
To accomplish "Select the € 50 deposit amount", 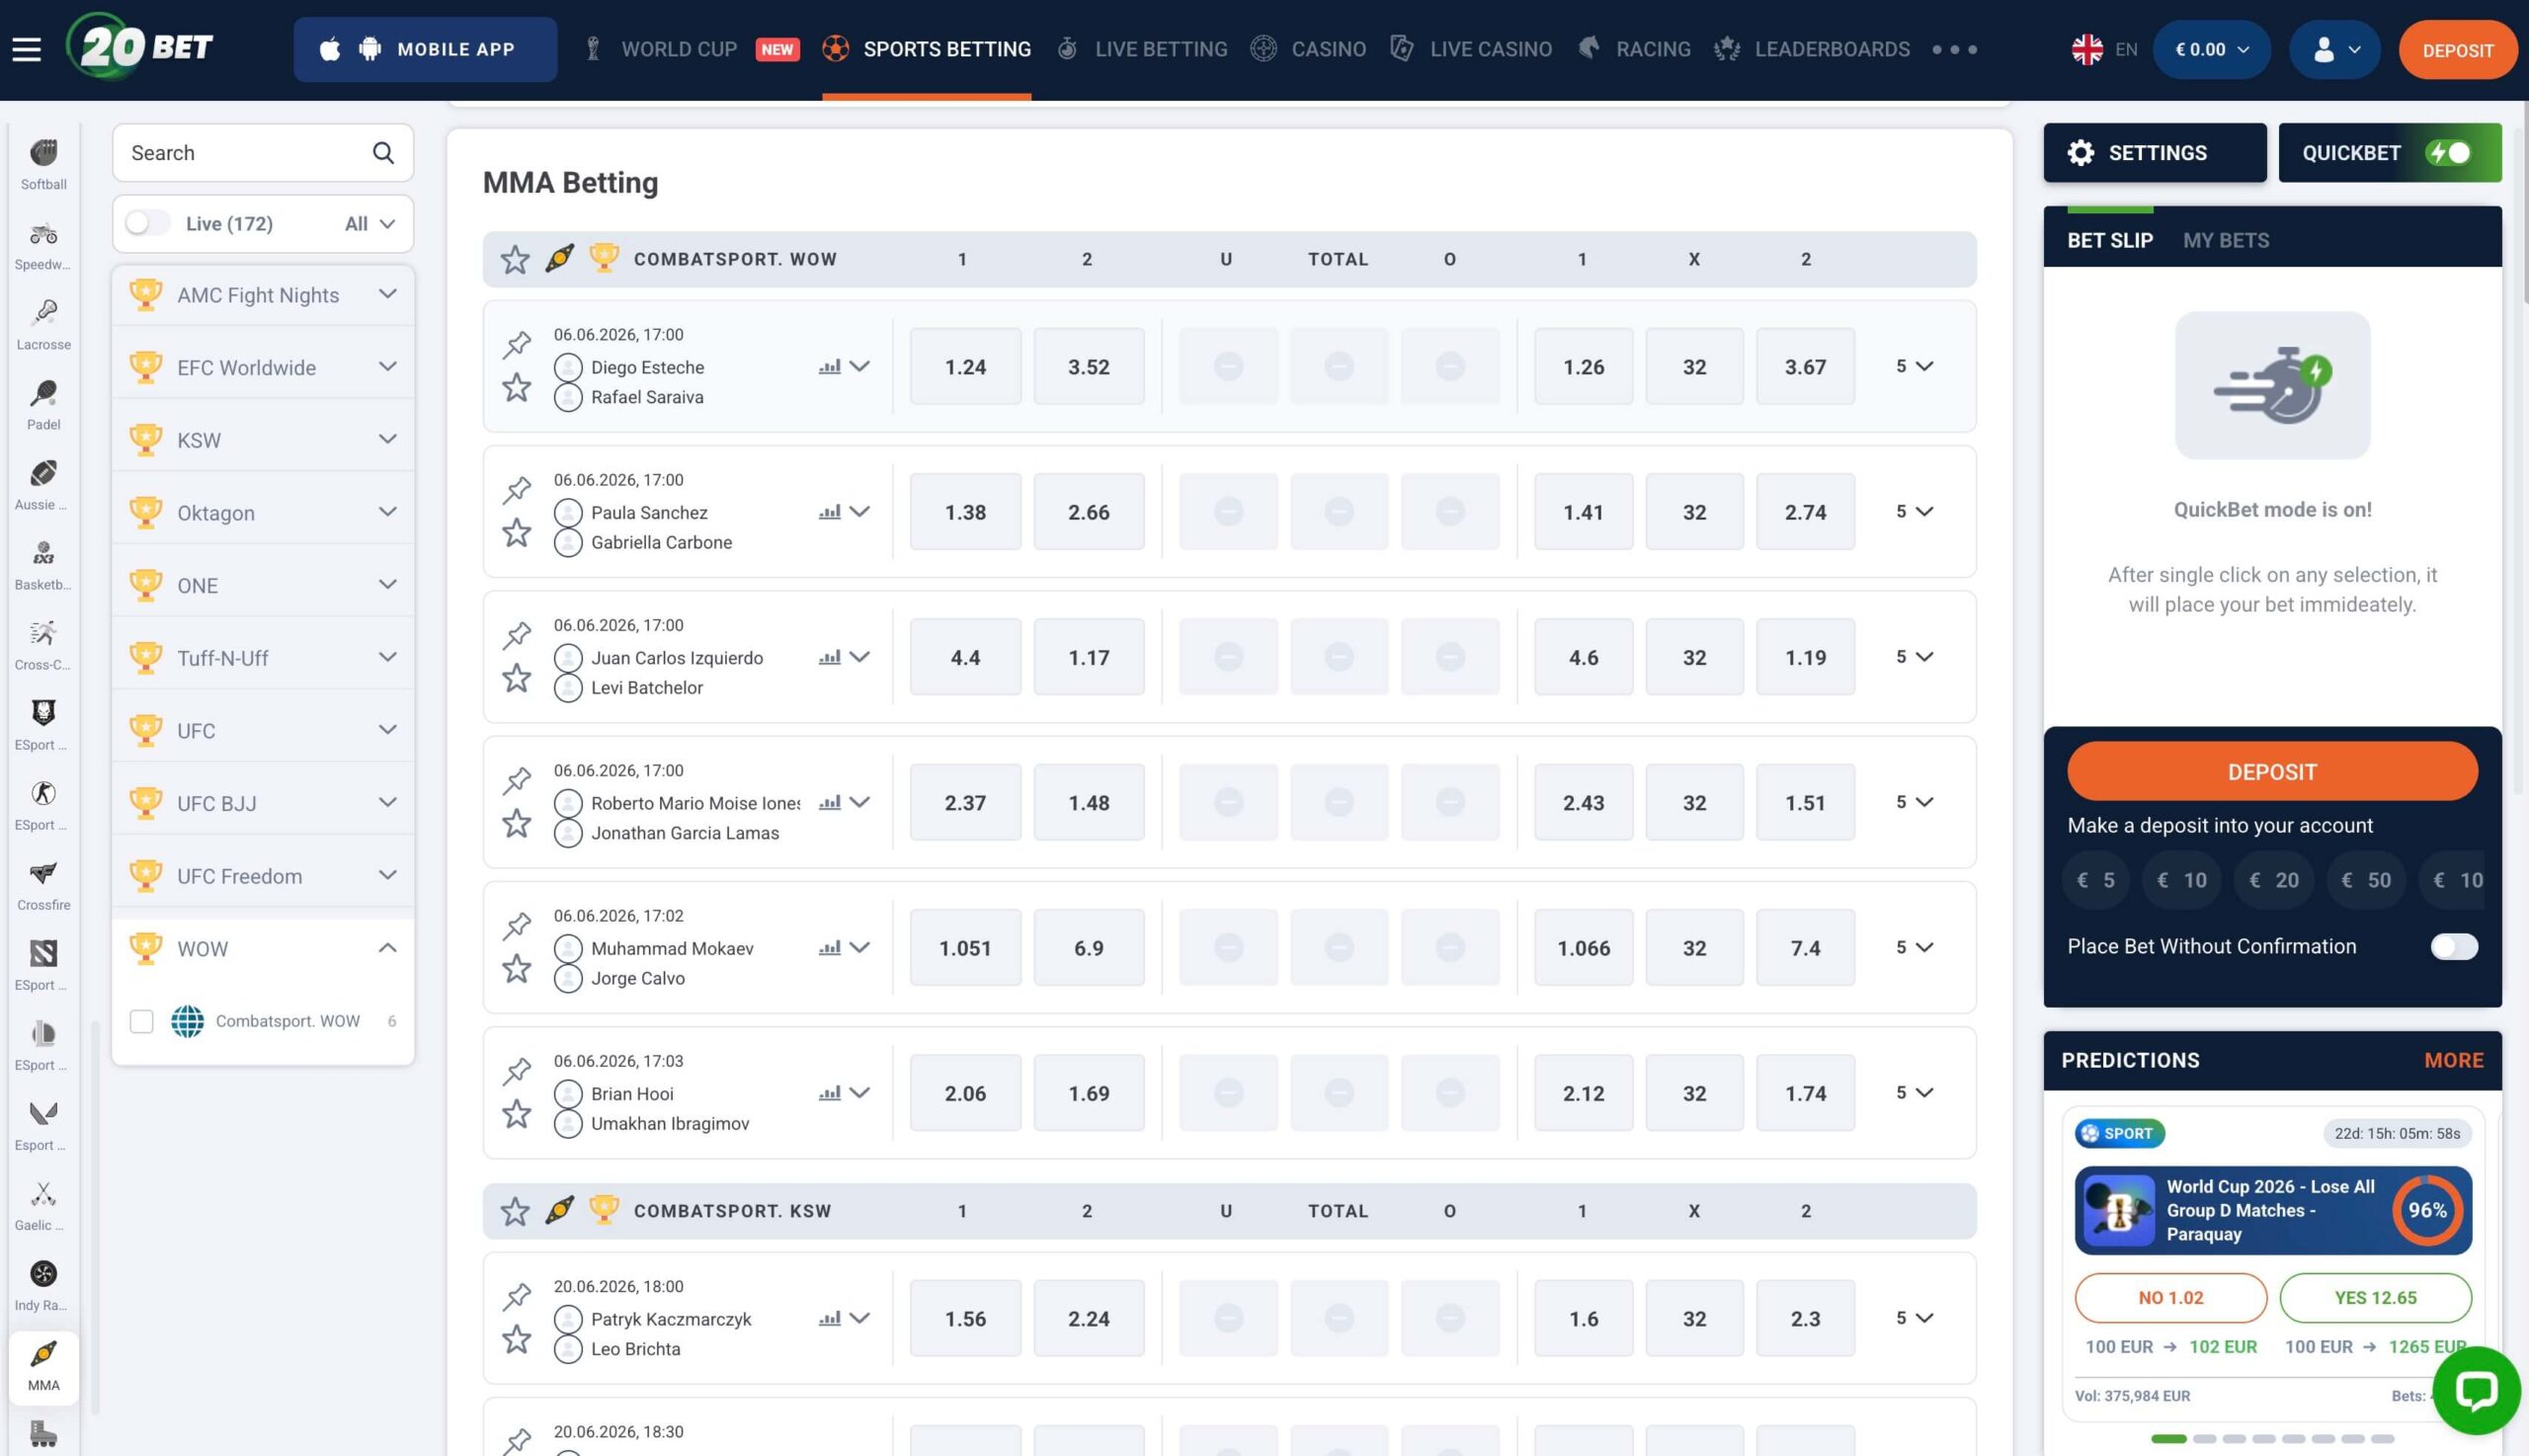I will tap(2366, 880).
